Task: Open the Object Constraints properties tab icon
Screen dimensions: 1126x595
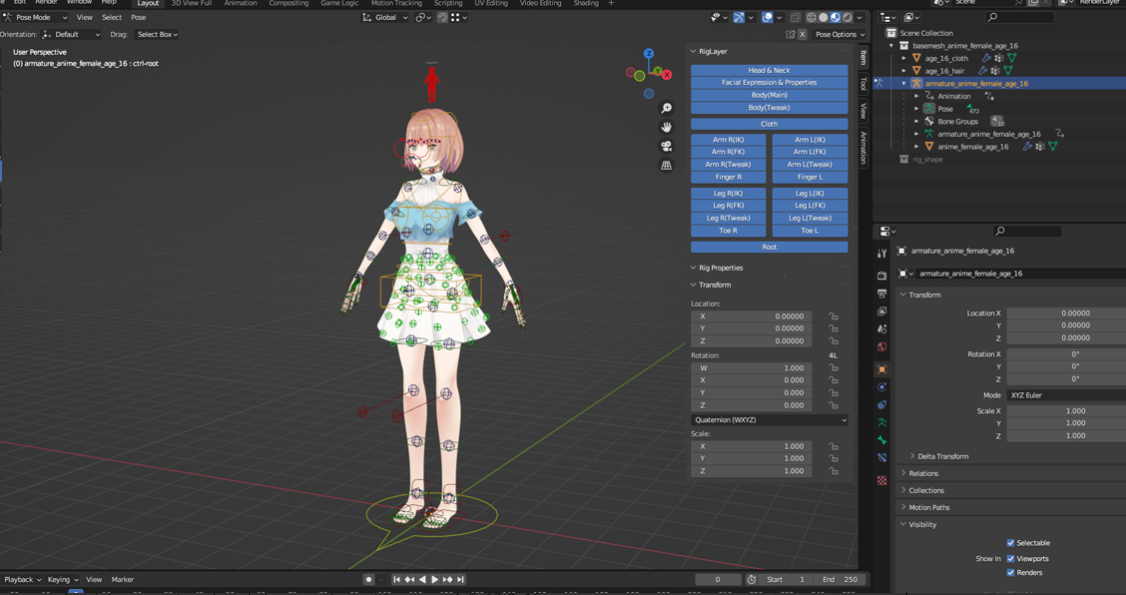Action: 882,405
